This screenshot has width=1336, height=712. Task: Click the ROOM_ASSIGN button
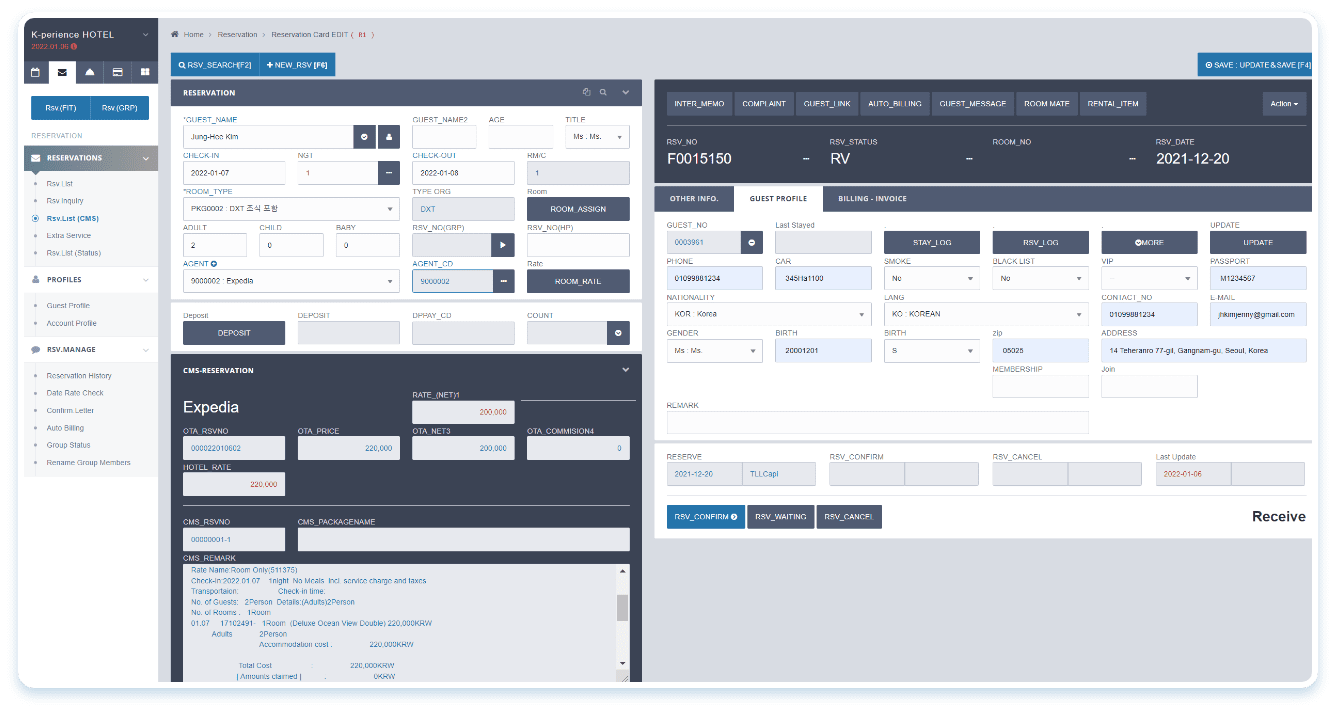(x=578, y=209)
